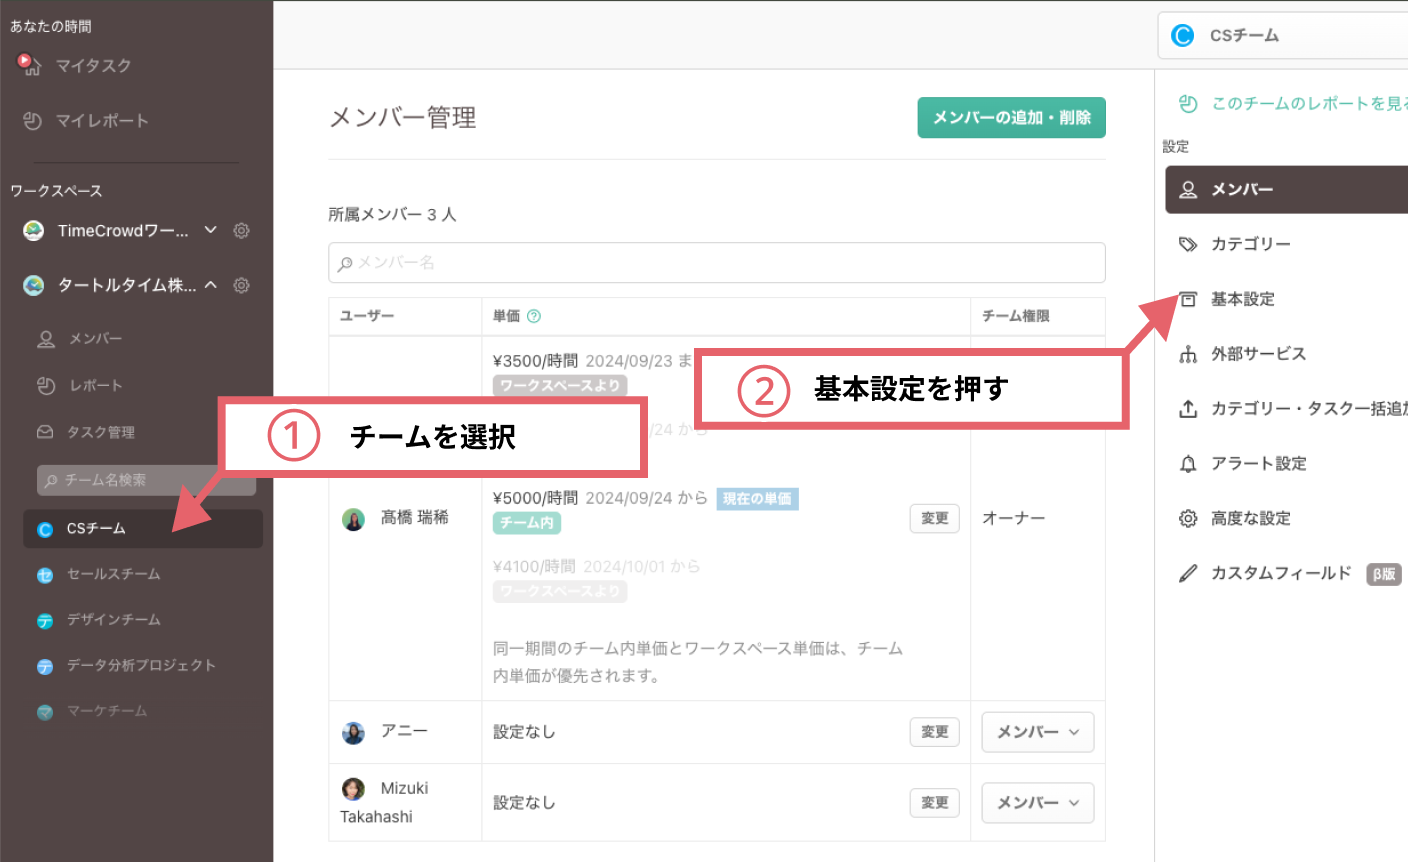Click the gear icon beside TimeCrowd workspace
Image resolution: width=1408 pixels, height=862 pixels.
[x=241, y=231]
